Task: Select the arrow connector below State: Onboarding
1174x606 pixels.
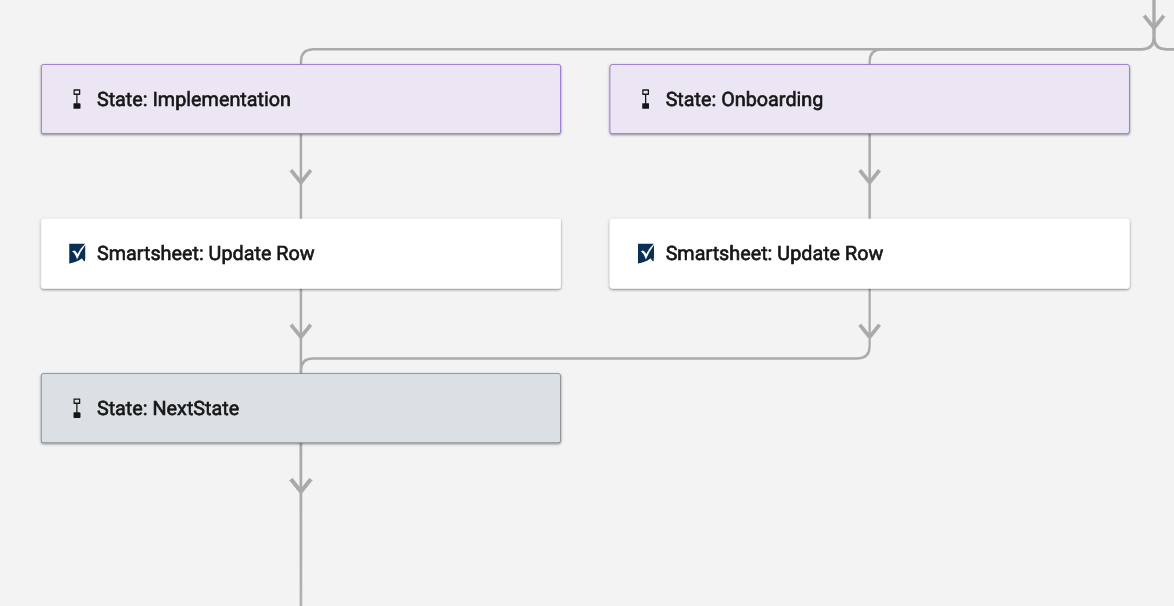Action: (869, 176)
